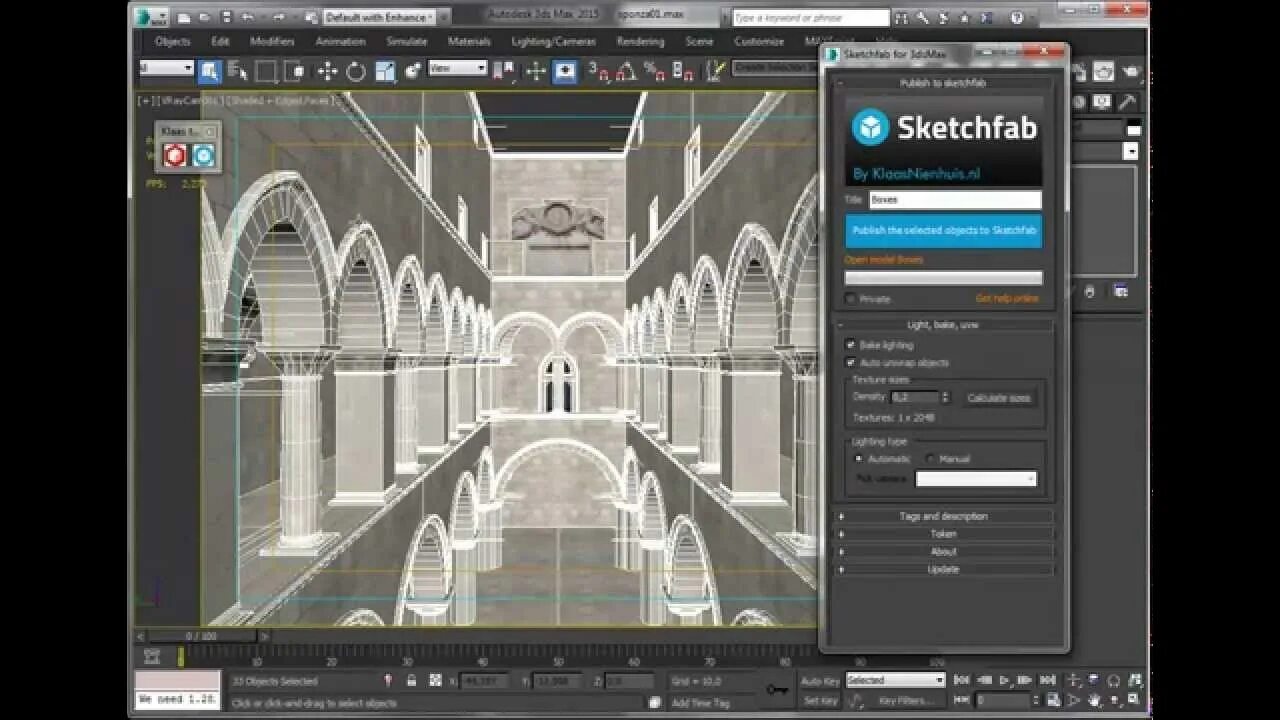Select the Manual lighting type radio button

931,457
